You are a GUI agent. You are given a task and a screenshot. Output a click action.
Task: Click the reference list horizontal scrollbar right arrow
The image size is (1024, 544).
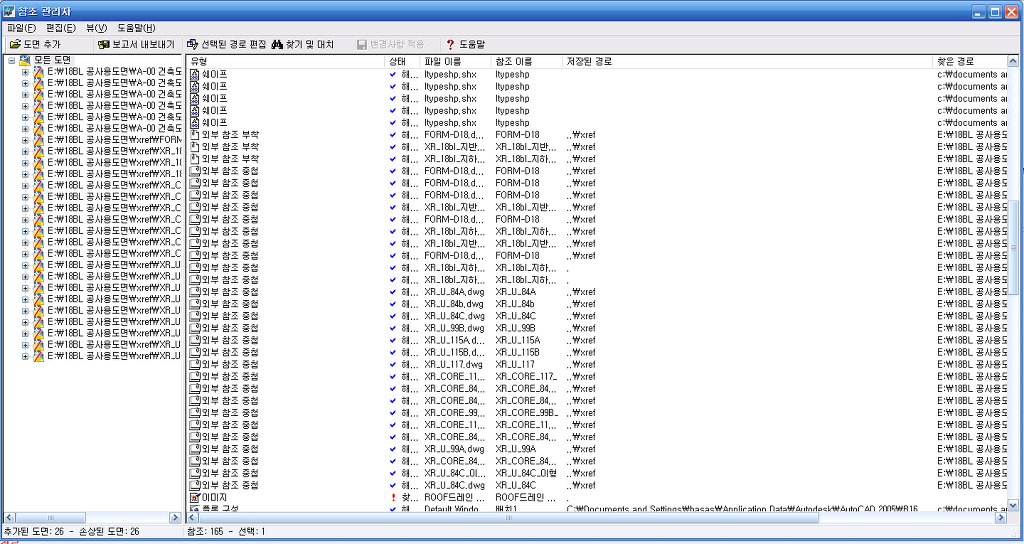[x=1001, y=517]
